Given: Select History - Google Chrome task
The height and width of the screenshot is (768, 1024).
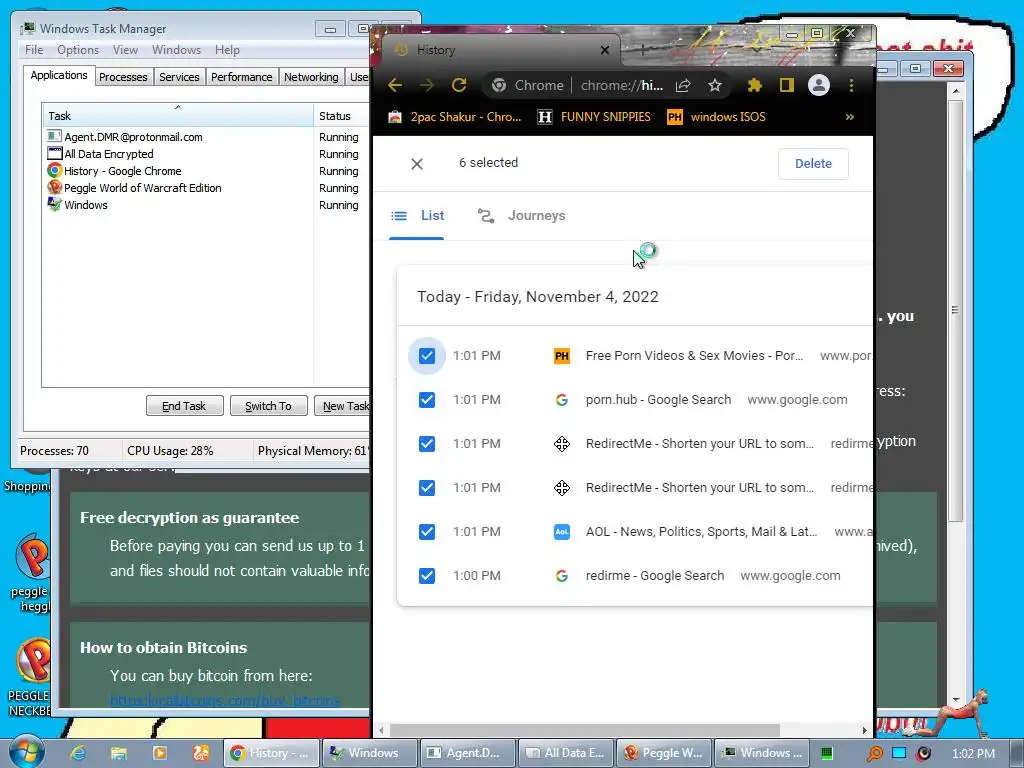Looking at the screenshot, I should click(122, 171).
